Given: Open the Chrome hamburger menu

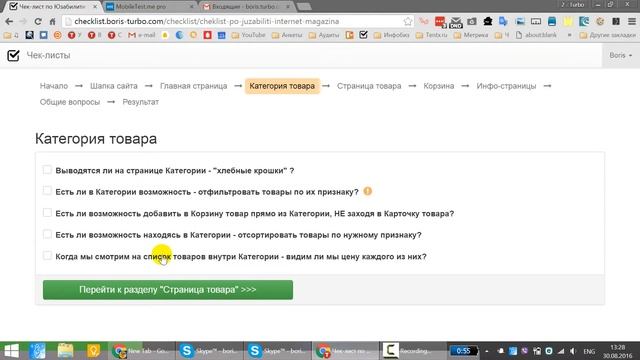Looking at the screenshot, I should point(631,21).
